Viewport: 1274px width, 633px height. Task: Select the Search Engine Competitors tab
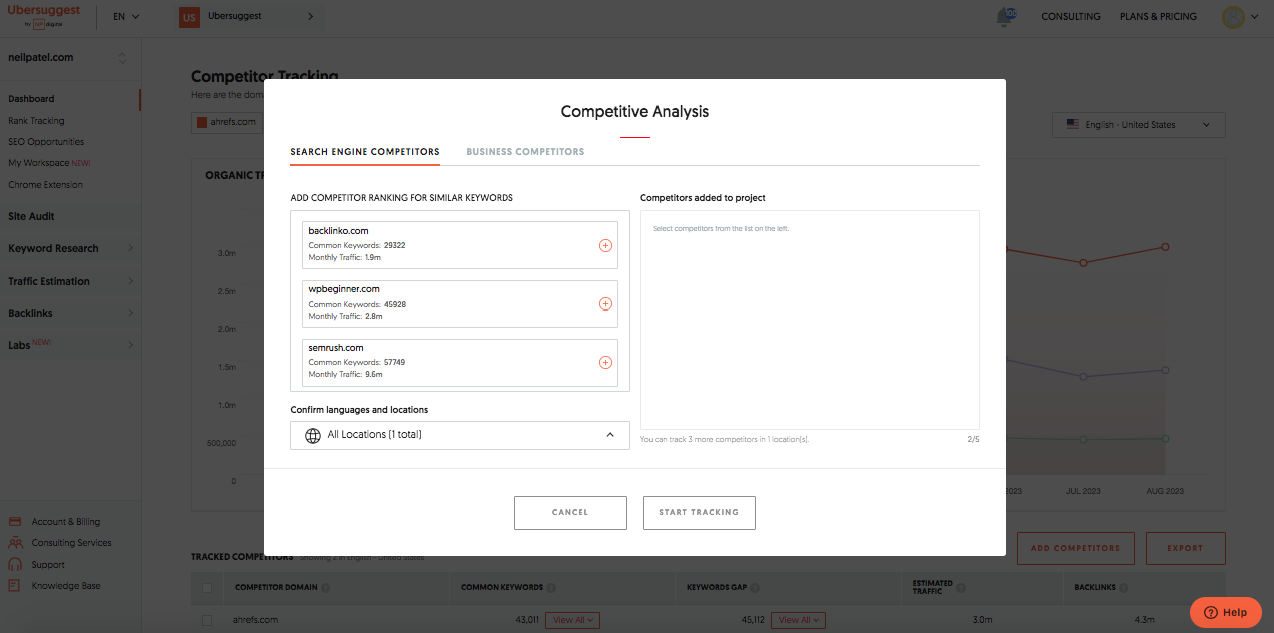(x=365, y=152)
